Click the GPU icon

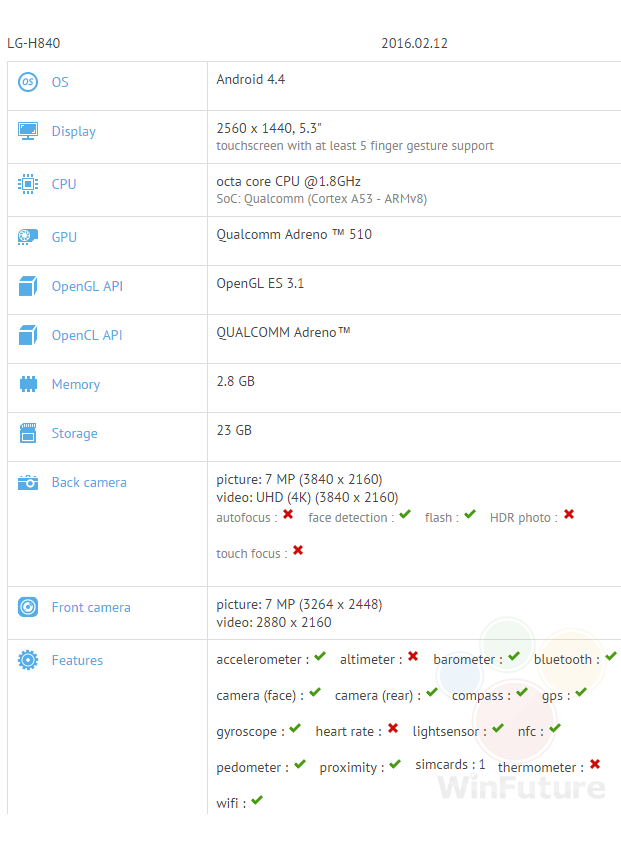(28, 237)
